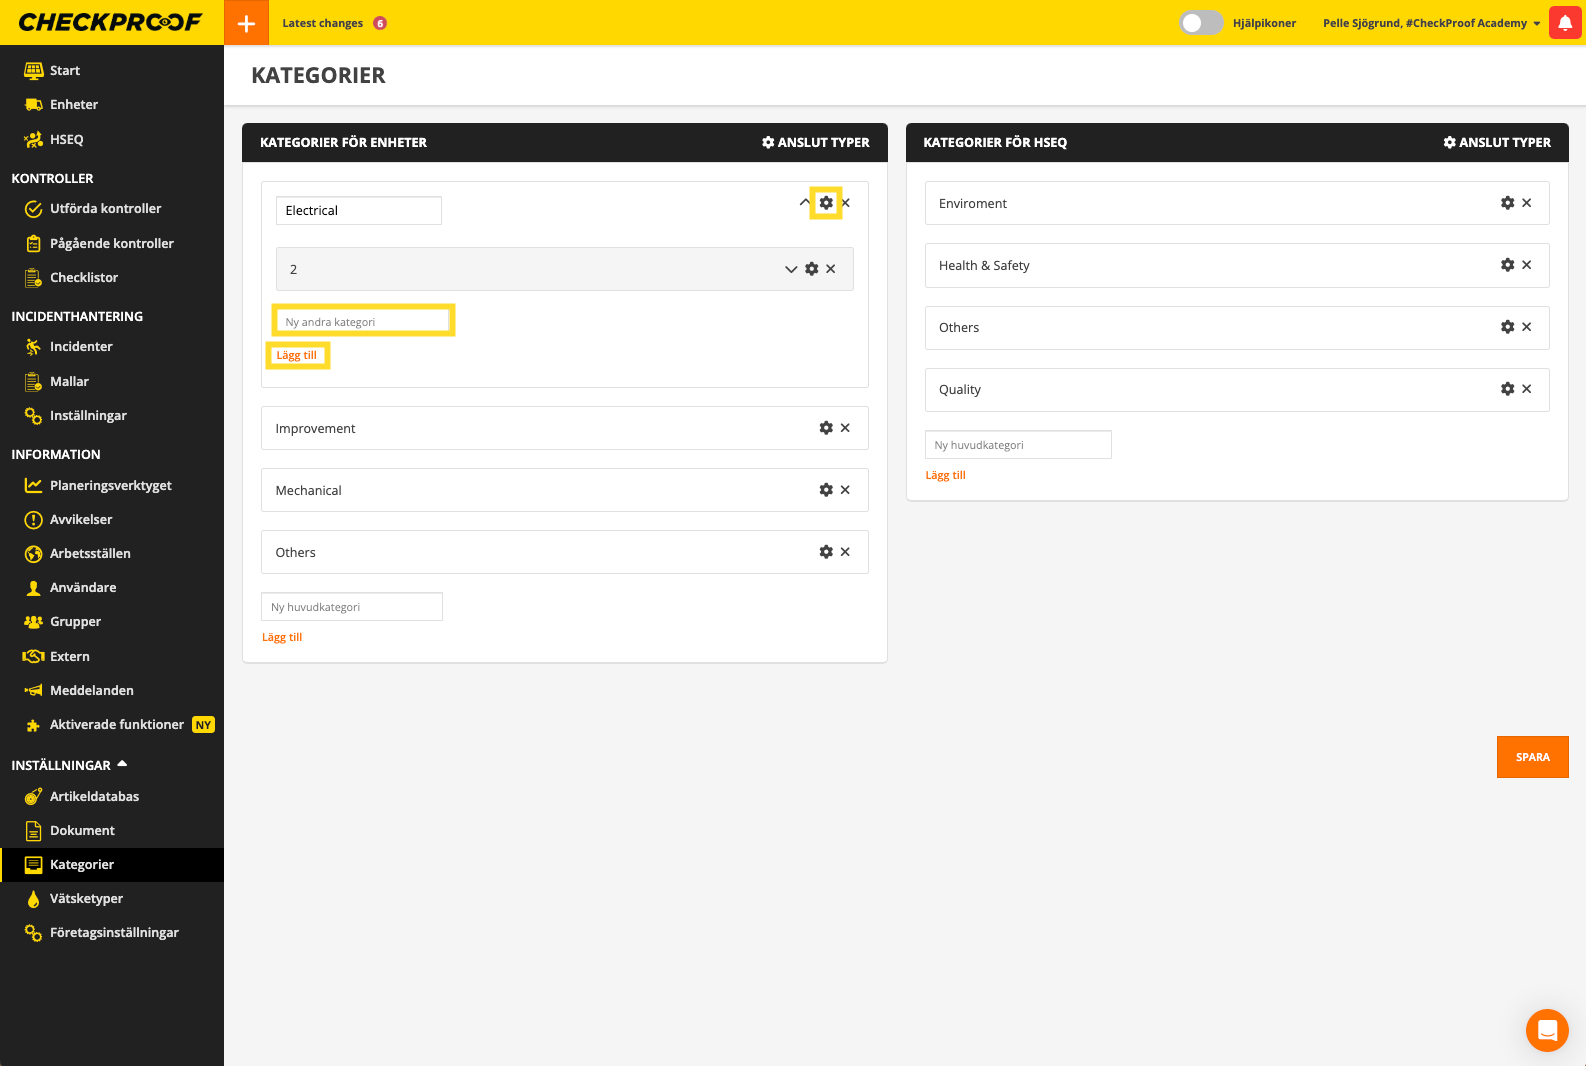Delete the Mechanical category with X
Viewport: 1586px width, 1066px height.
coord(845,490)
